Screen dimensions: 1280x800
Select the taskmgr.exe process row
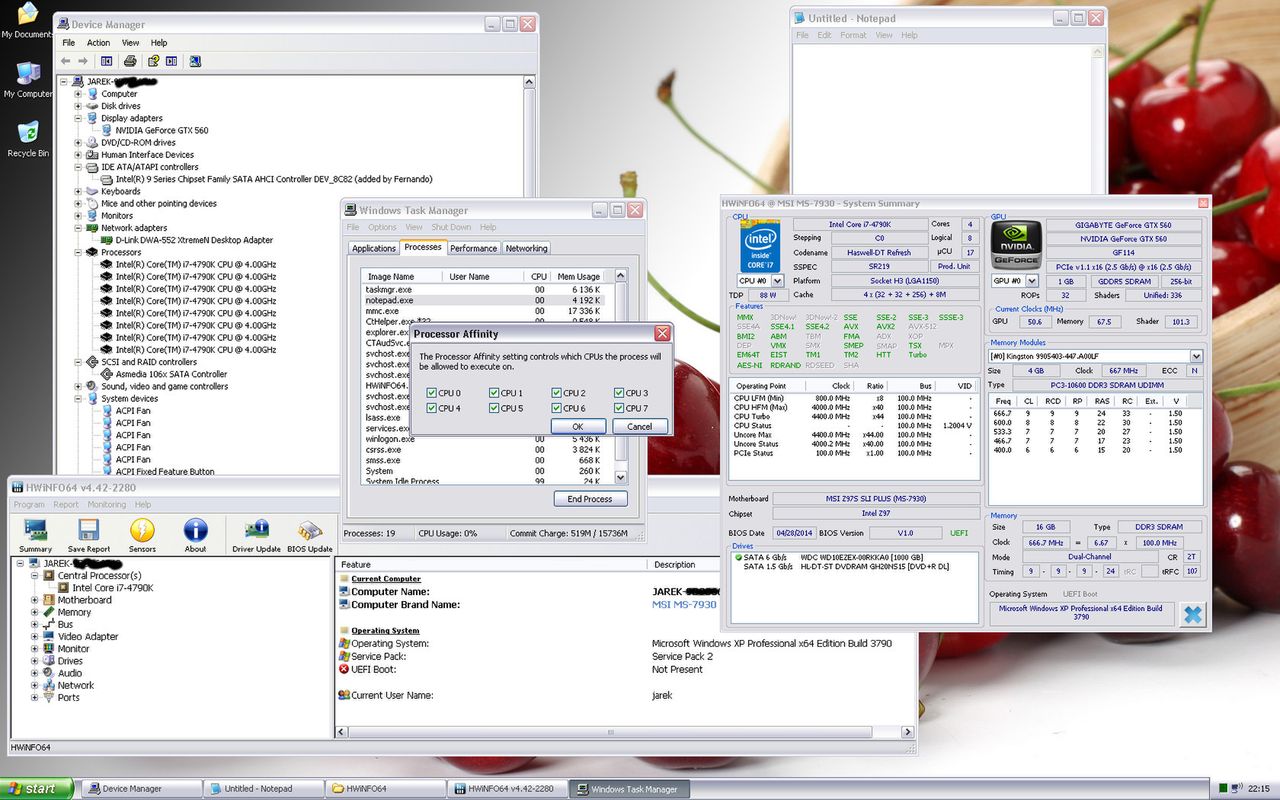pos(484,289)
